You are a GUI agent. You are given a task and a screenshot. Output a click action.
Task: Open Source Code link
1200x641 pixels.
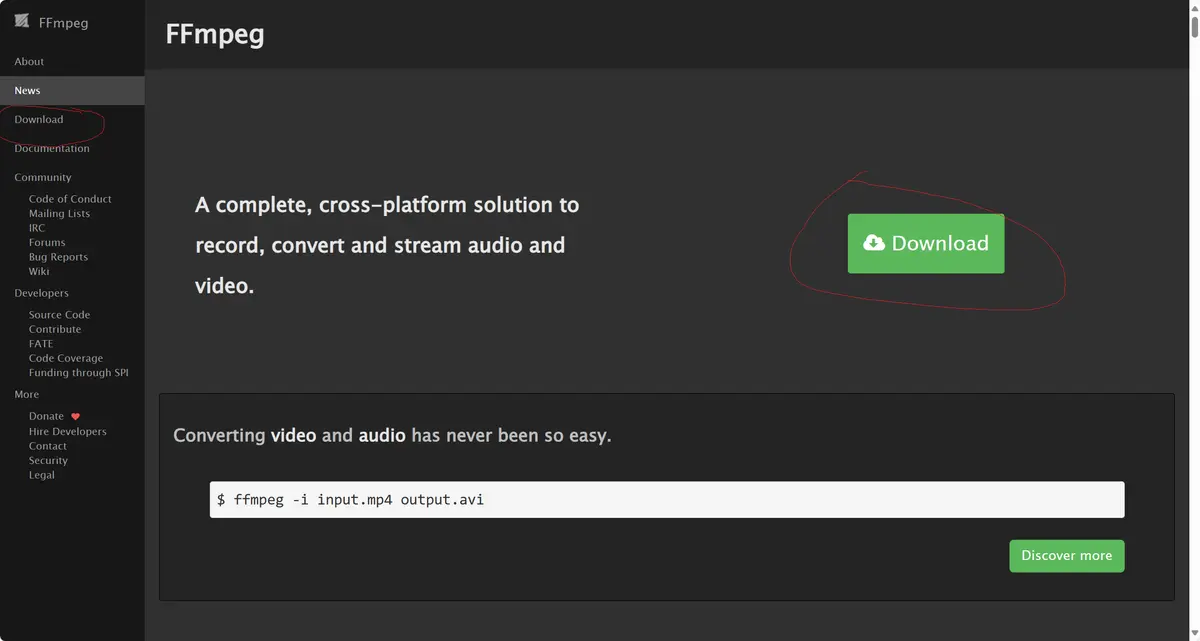[59, 314]
